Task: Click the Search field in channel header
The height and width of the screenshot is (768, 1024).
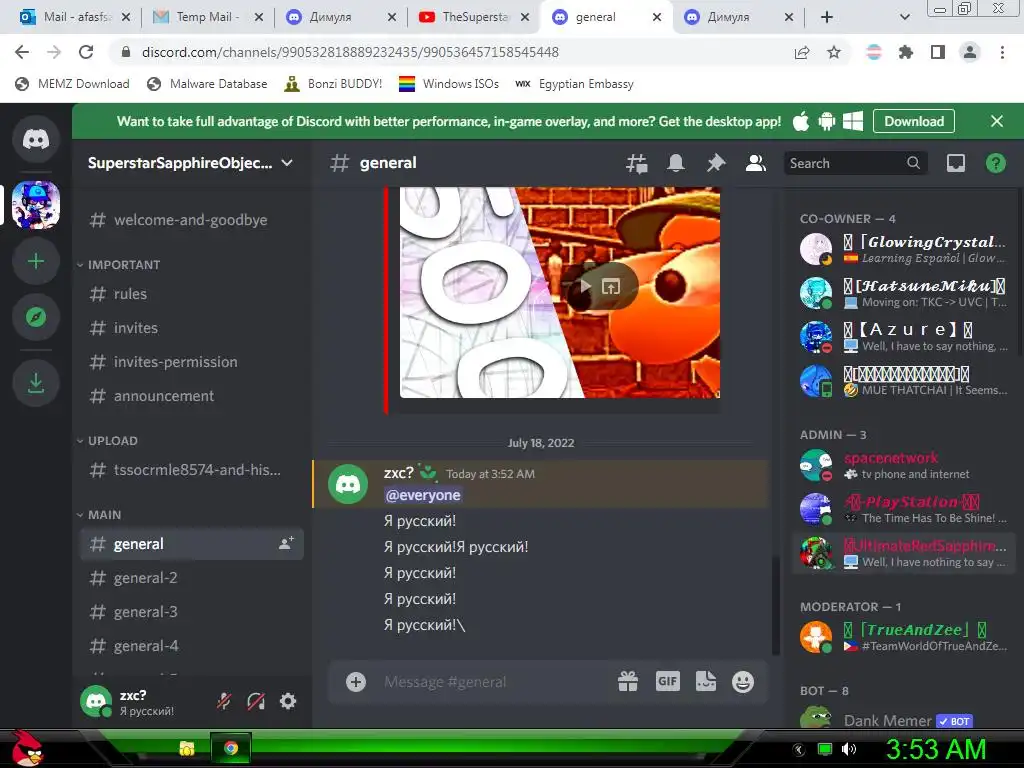Action: click(854, 163)
